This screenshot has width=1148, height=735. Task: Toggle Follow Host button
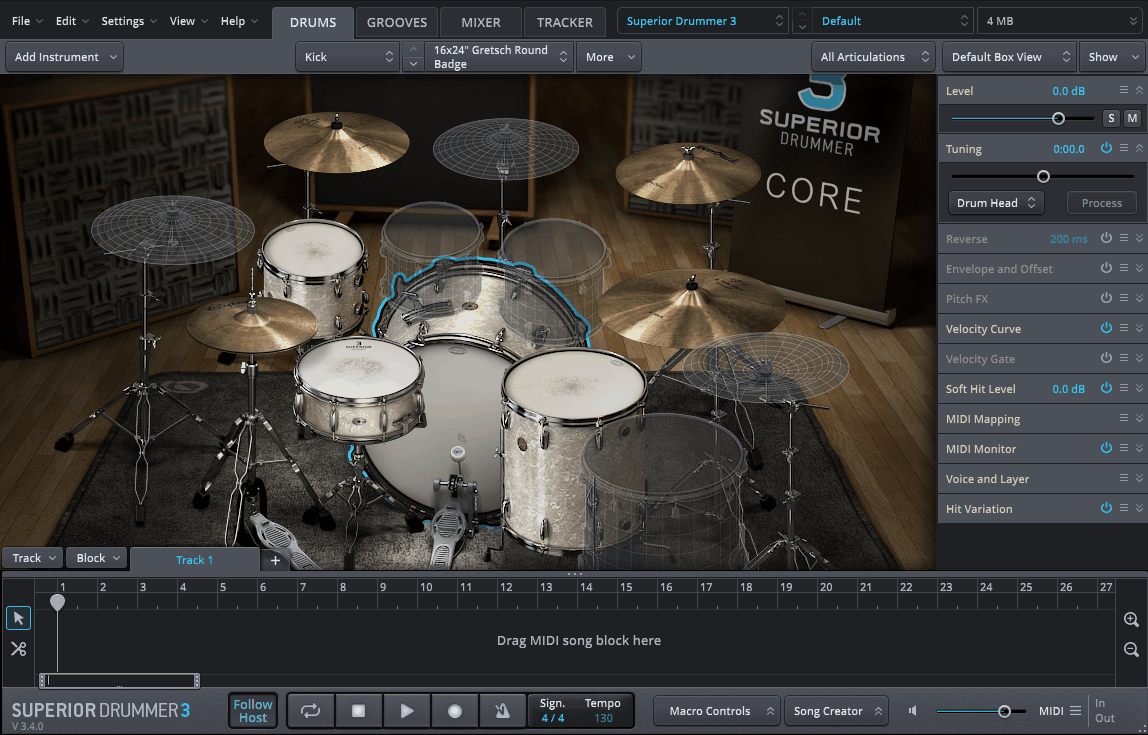click(253, 711)
